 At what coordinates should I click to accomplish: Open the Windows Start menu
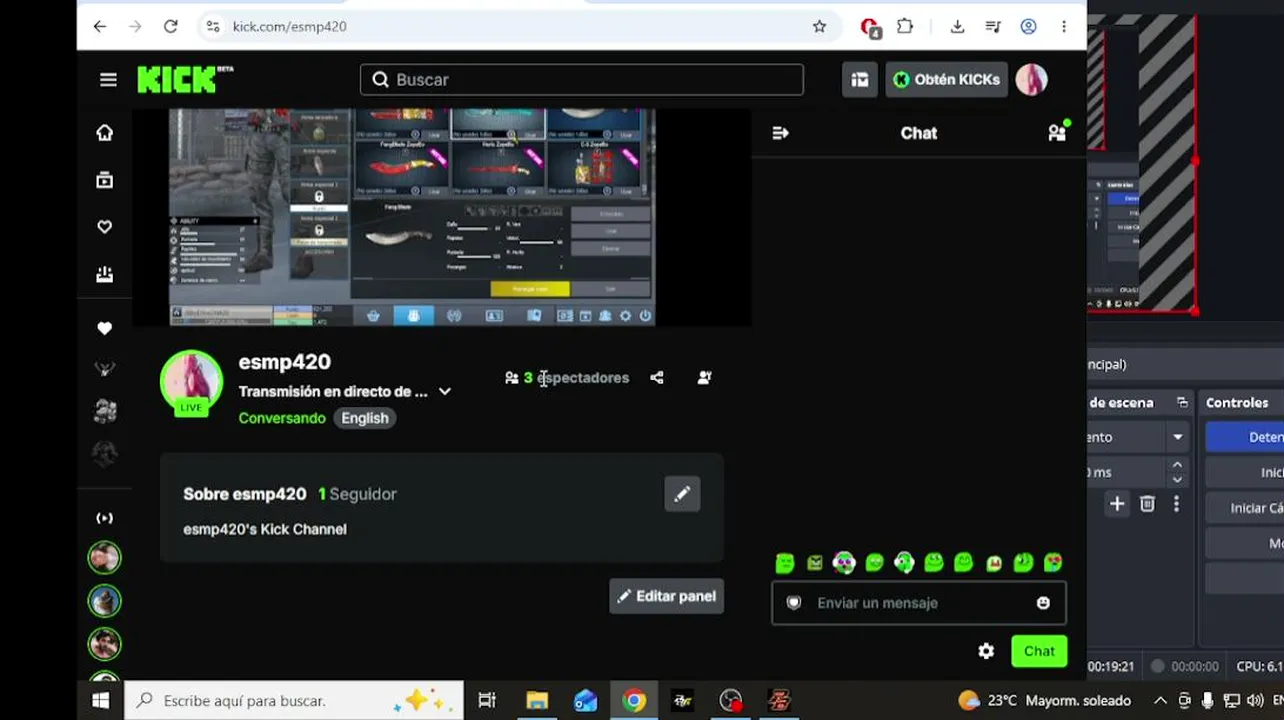(100, 700)
